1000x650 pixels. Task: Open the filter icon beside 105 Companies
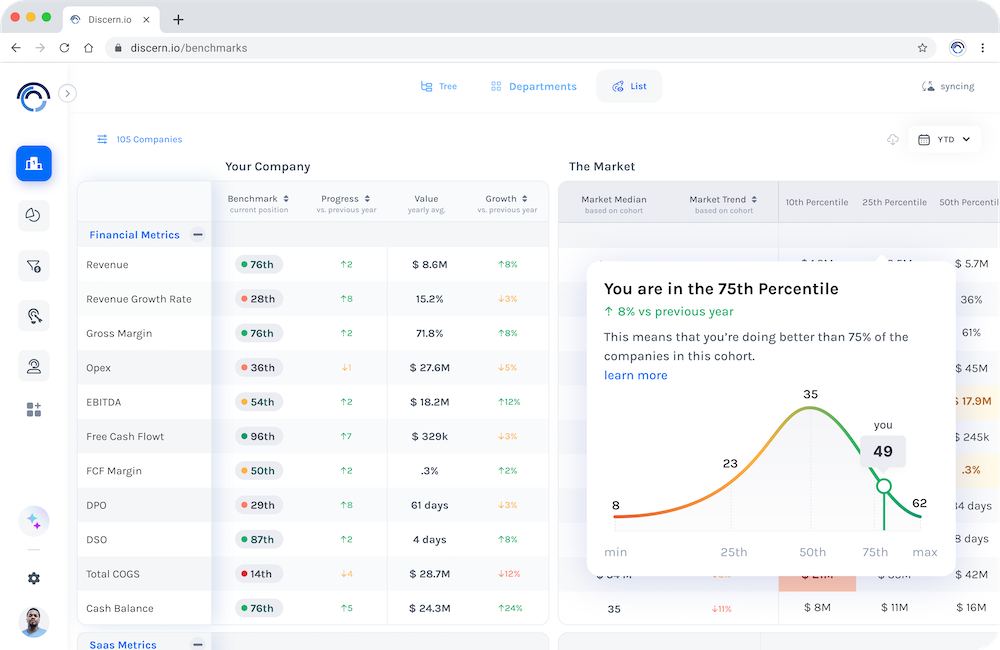point(102,139)
